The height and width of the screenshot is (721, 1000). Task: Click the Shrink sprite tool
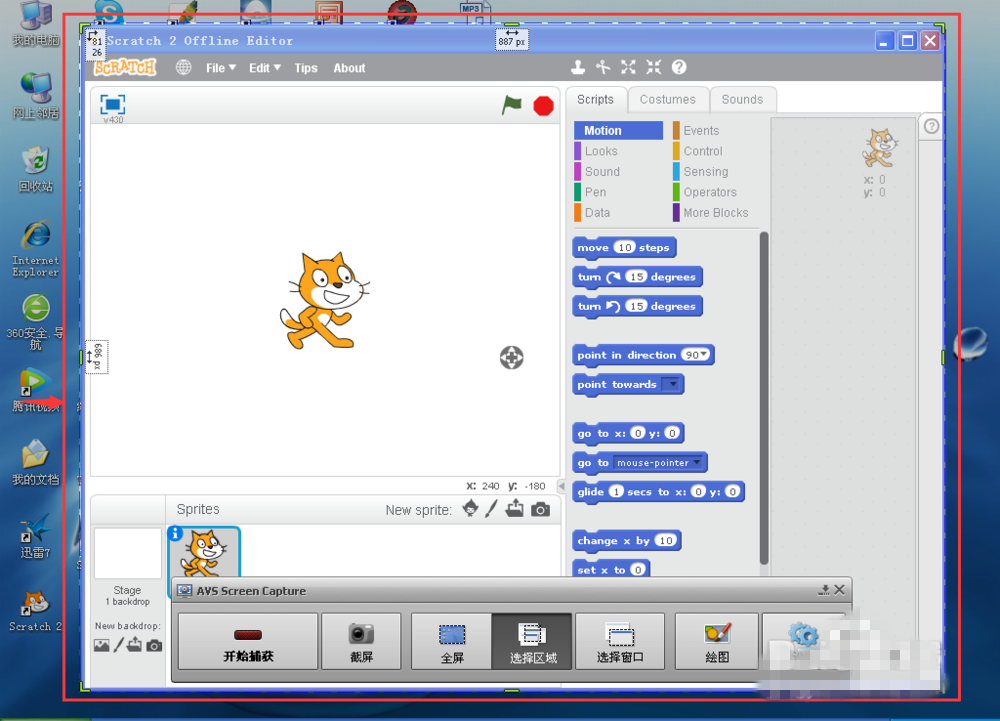click(x=653, y=68)
